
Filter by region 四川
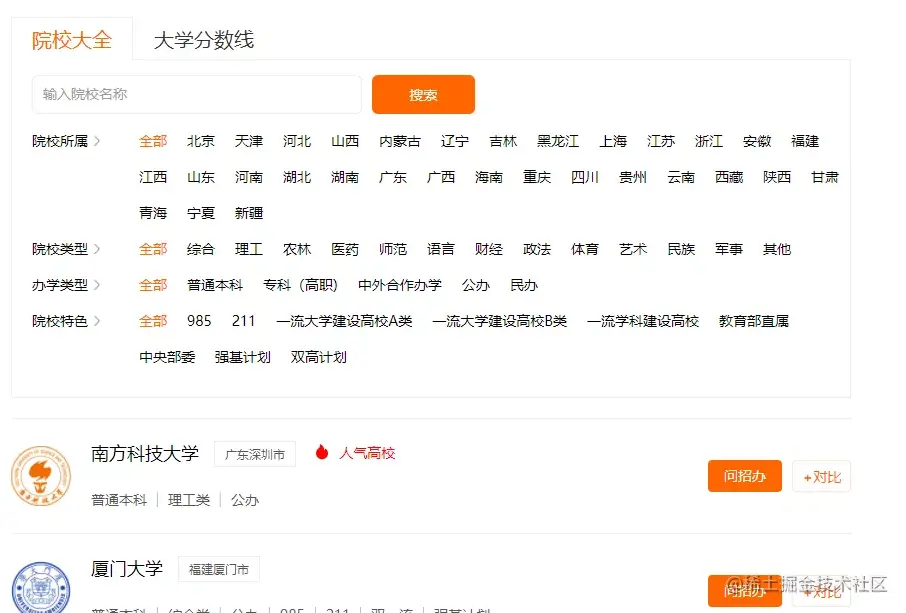point(584,177)
